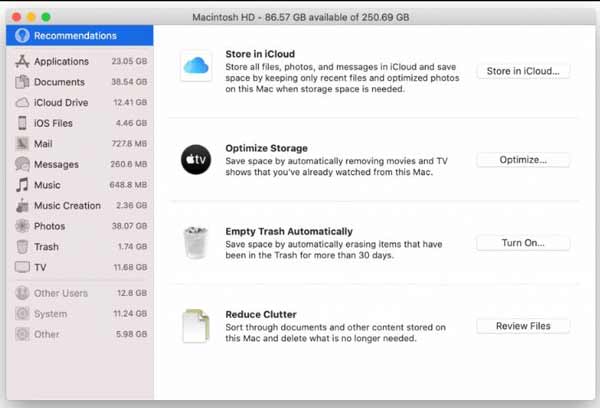Viewport: 600px width, 408px height.
Task: Click the 727.8 MB size value
Action: click(x=129, y=144)
